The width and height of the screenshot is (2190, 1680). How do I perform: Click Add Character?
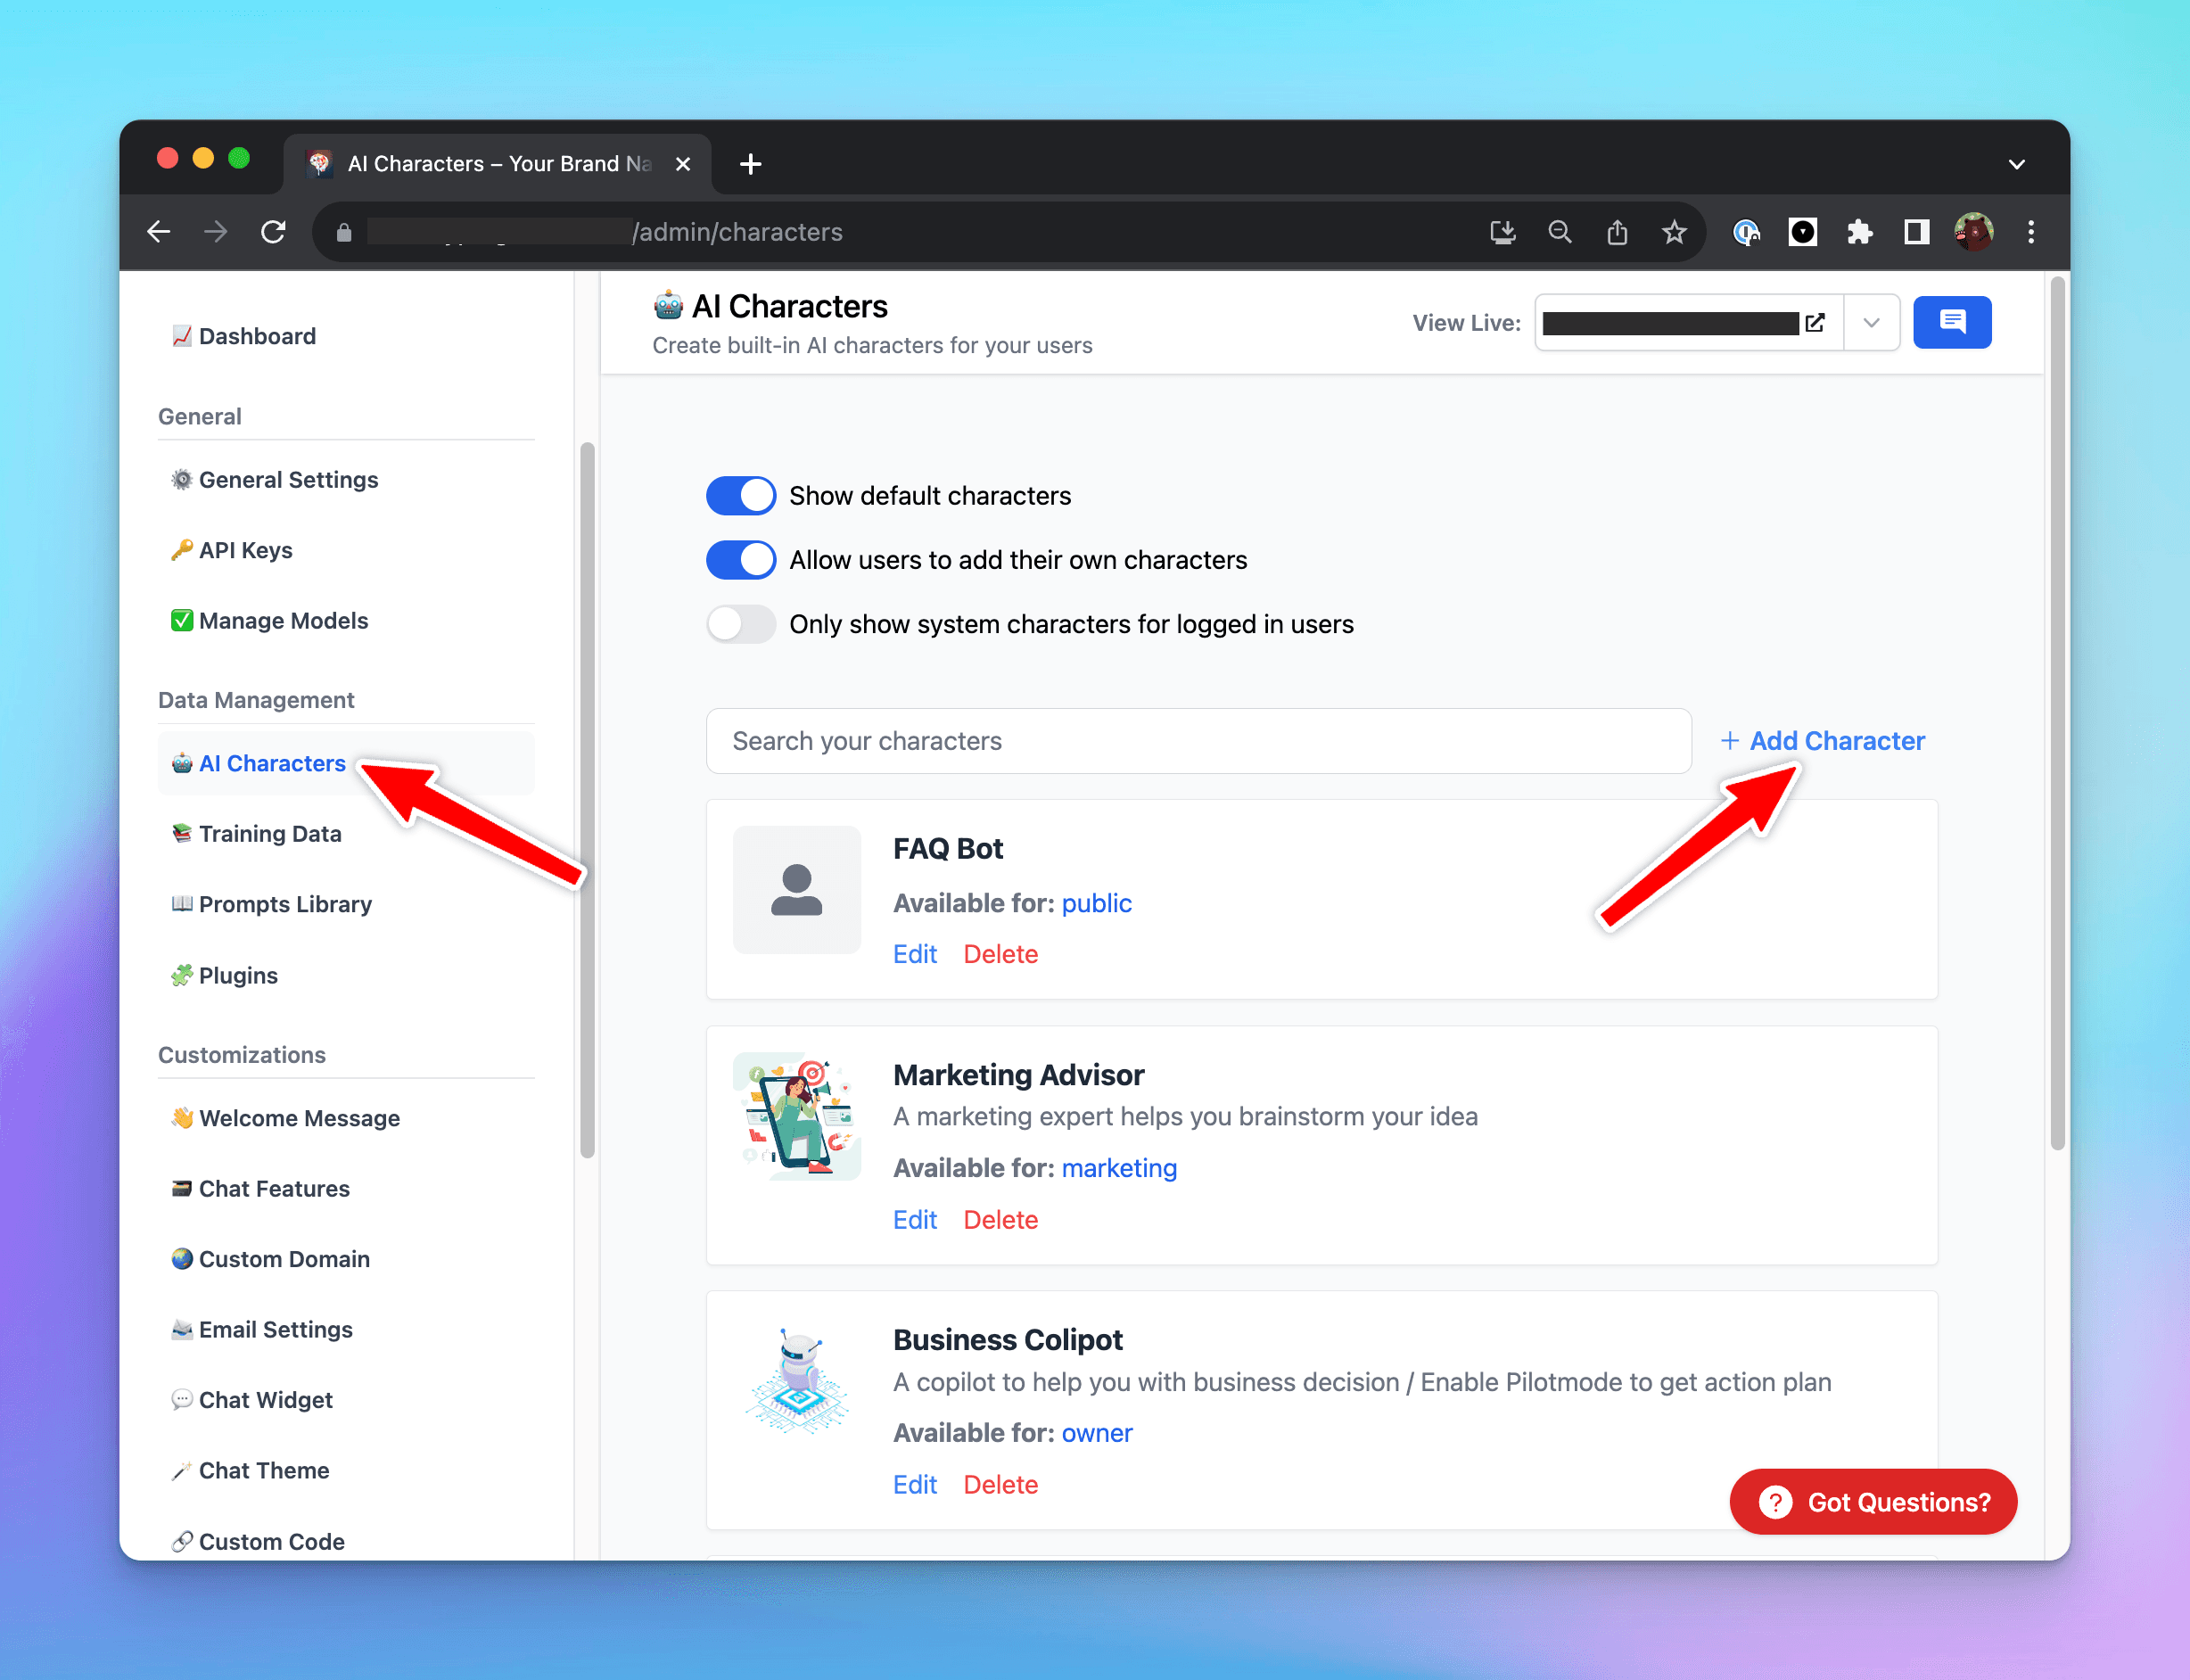(x=1822, y=740)
